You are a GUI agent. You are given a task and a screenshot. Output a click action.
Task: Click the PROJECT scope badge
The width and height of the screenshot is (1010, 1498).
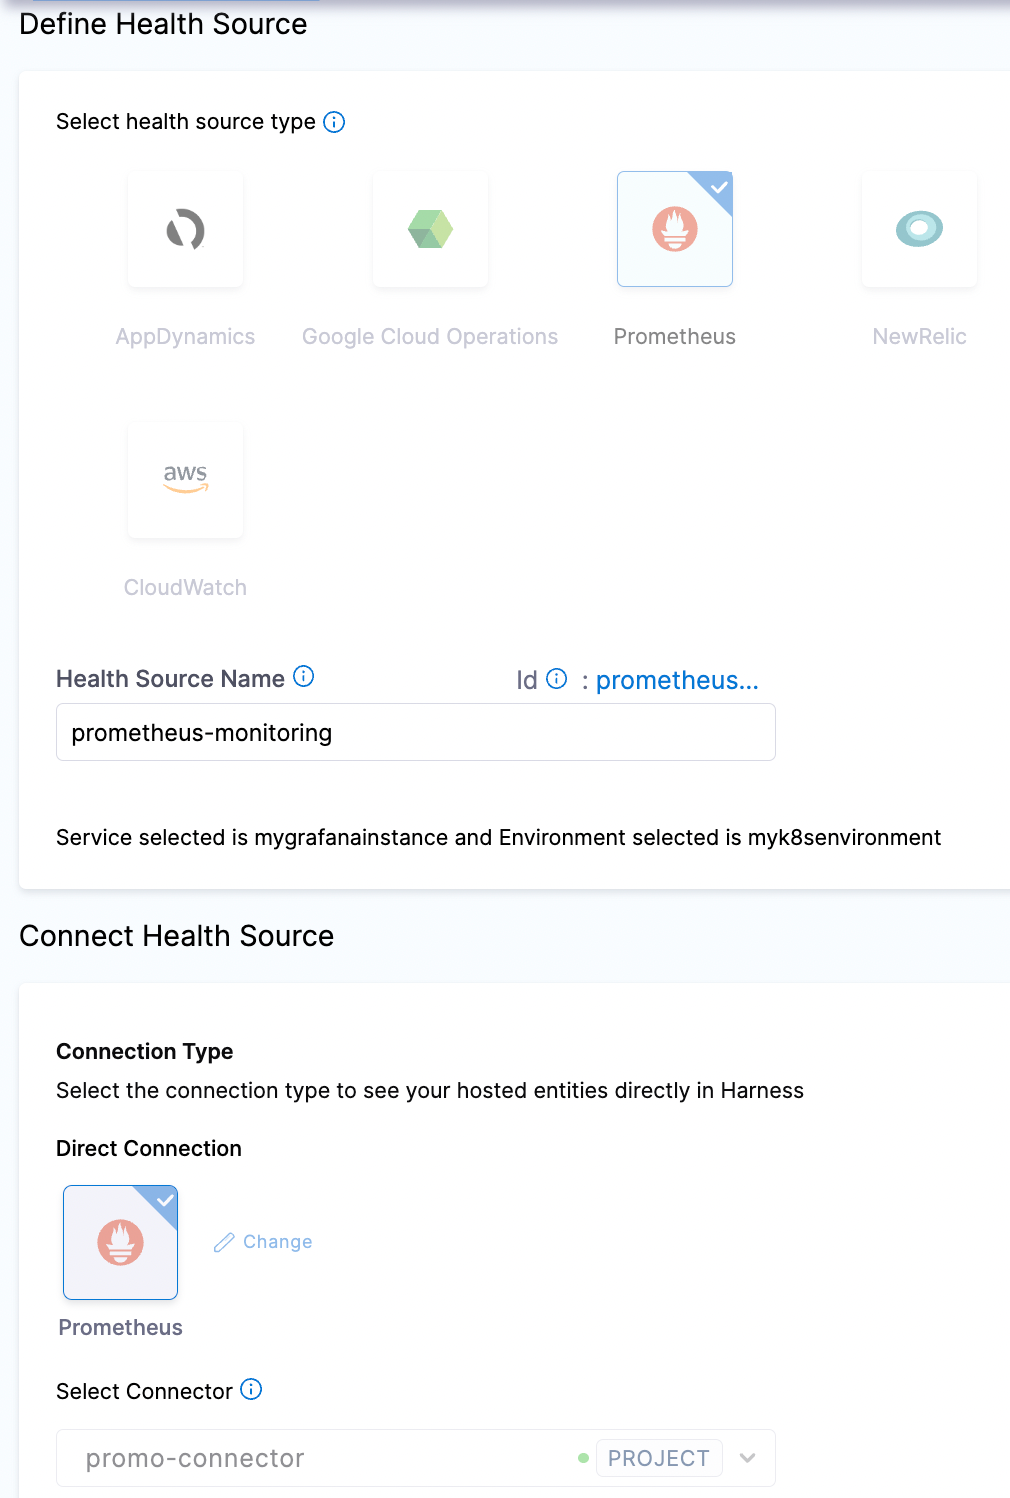(x=659, y=1458)
